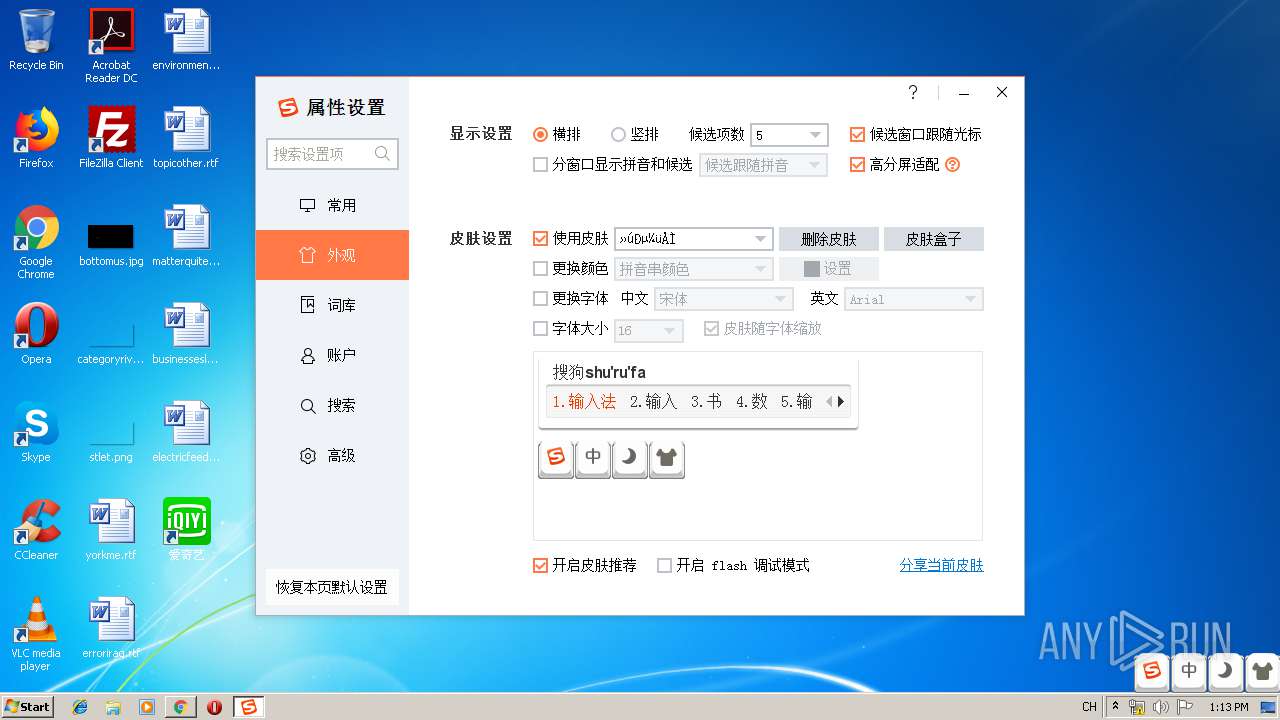Image resolution: width=1280 pixels, height=720 pixels.
Task: Open Opera desktop shortcut
Action: point(36,334)
